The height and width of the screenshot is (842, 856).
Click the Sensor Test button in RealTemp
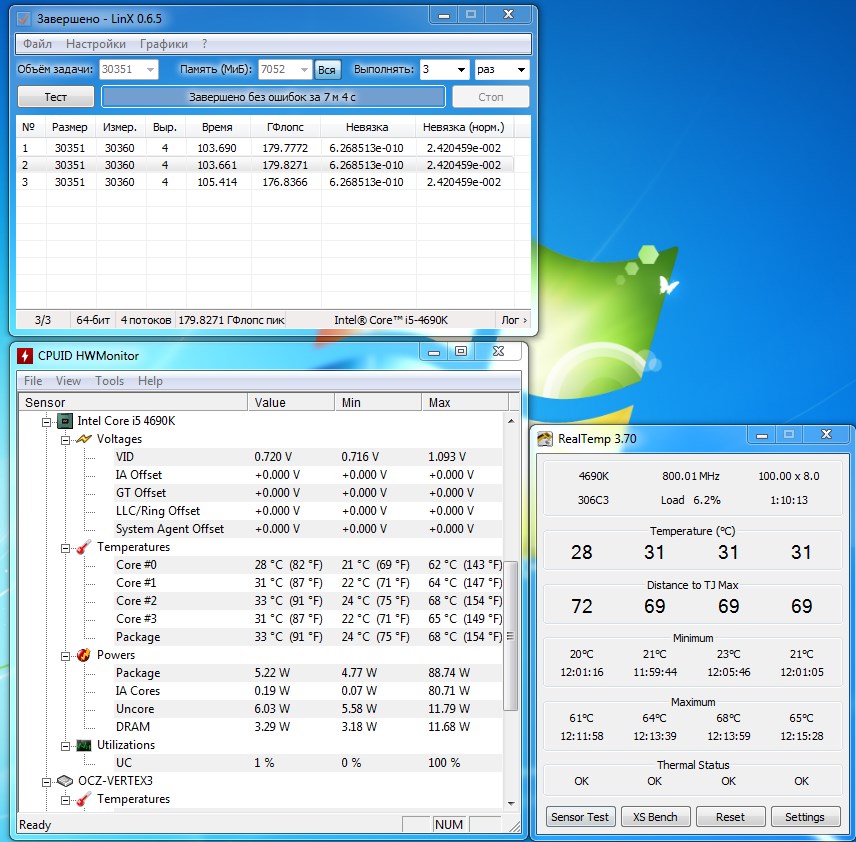coord(580,817)
